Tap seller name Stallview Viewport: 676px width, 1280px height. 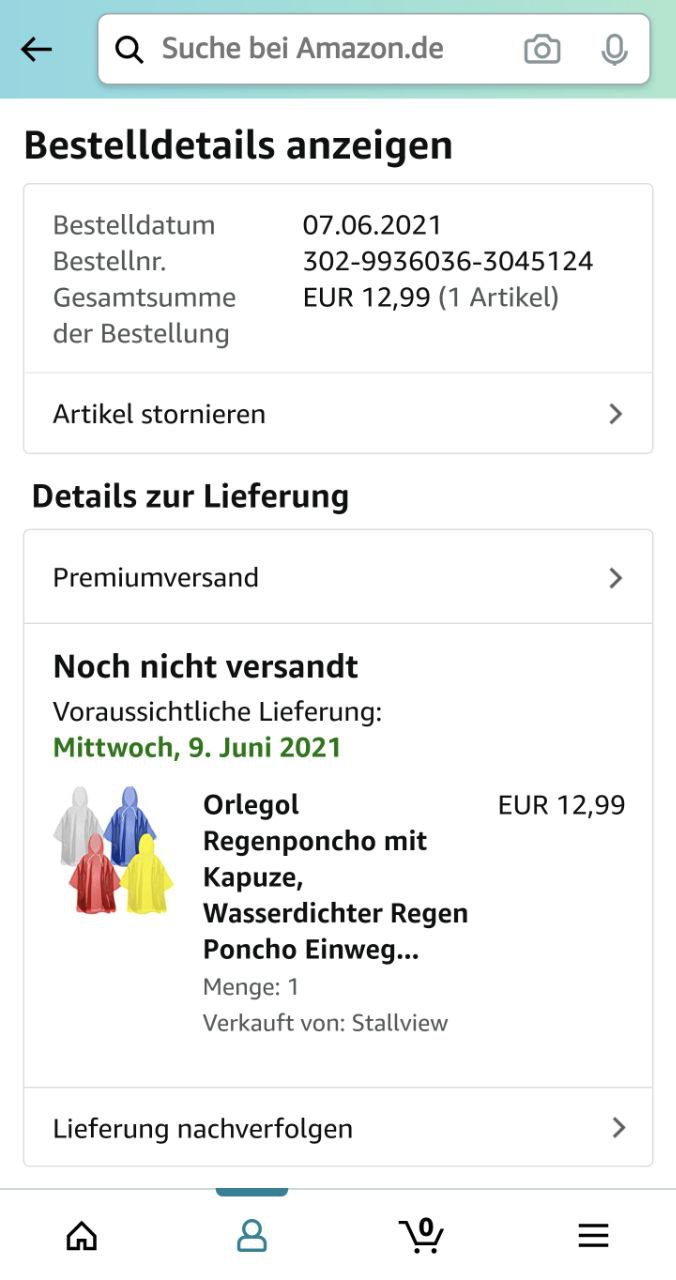coord(400,1023)
